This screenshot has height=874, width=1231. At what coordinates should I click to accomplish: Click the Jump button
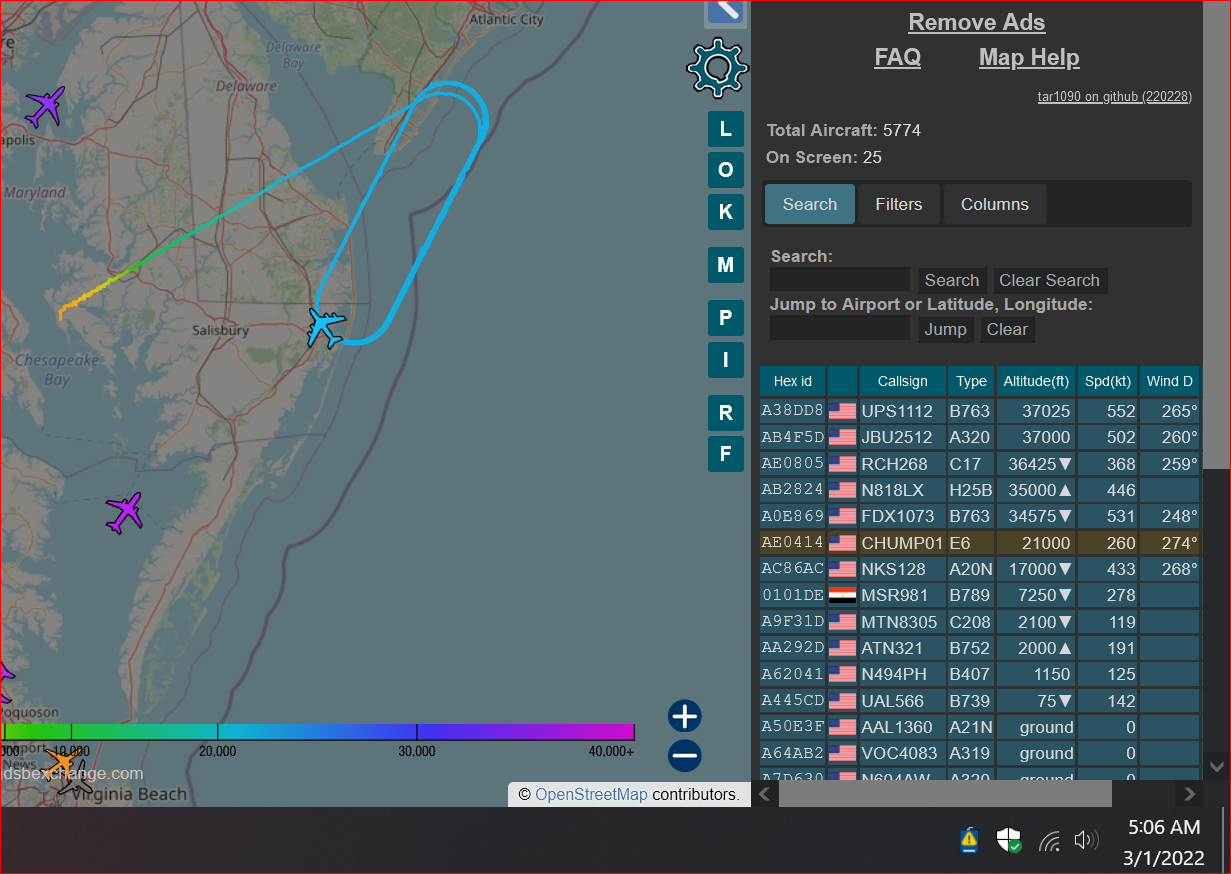[x=945, y=329]
